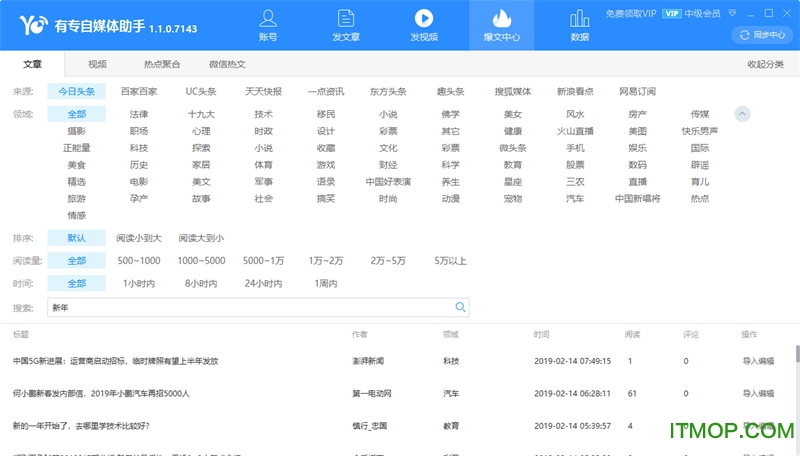Choose the 汽车 field filter
Screen dimensions: 800x456
pos(575,198)
